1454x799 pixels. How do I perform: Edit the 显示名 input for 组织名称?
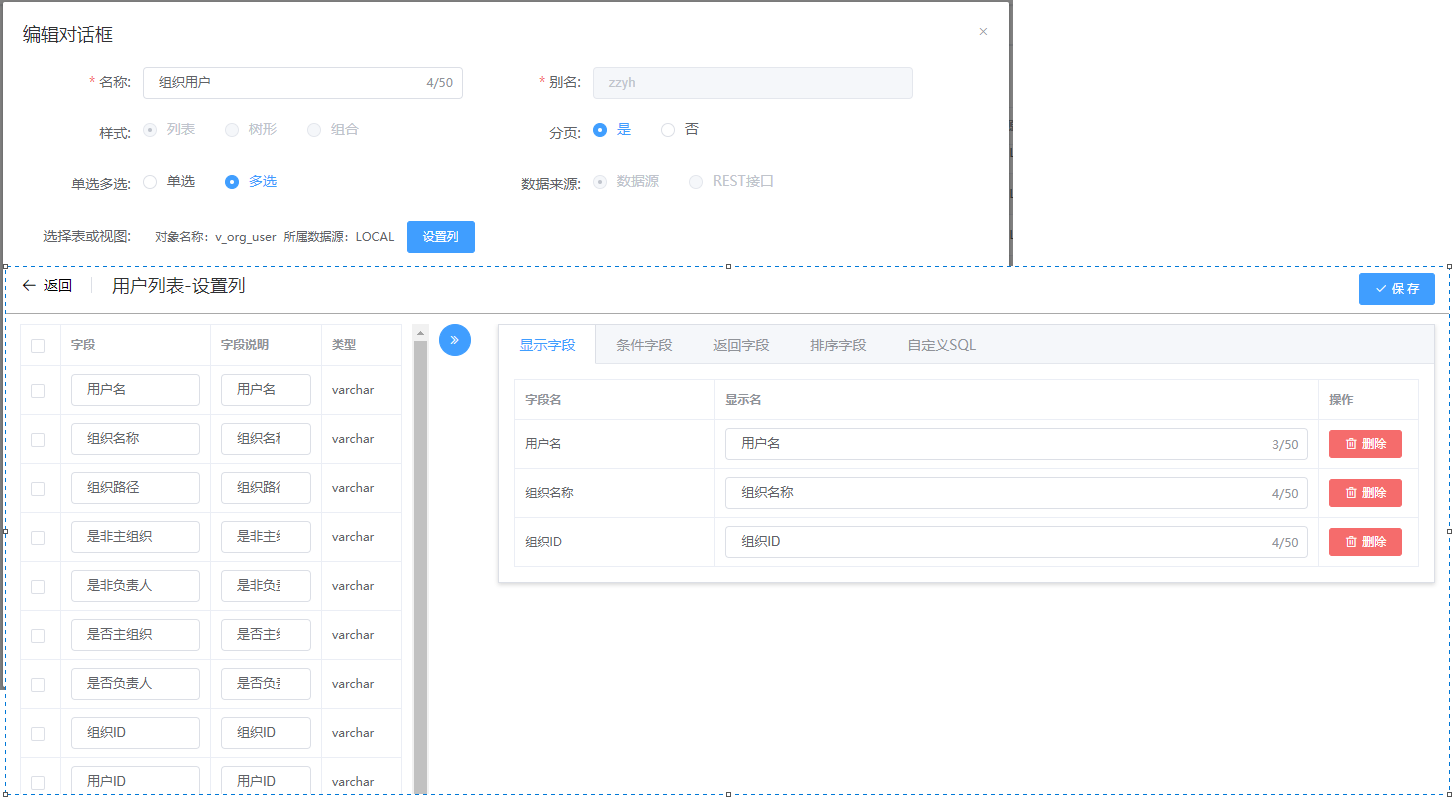(x=1000, y=493)
